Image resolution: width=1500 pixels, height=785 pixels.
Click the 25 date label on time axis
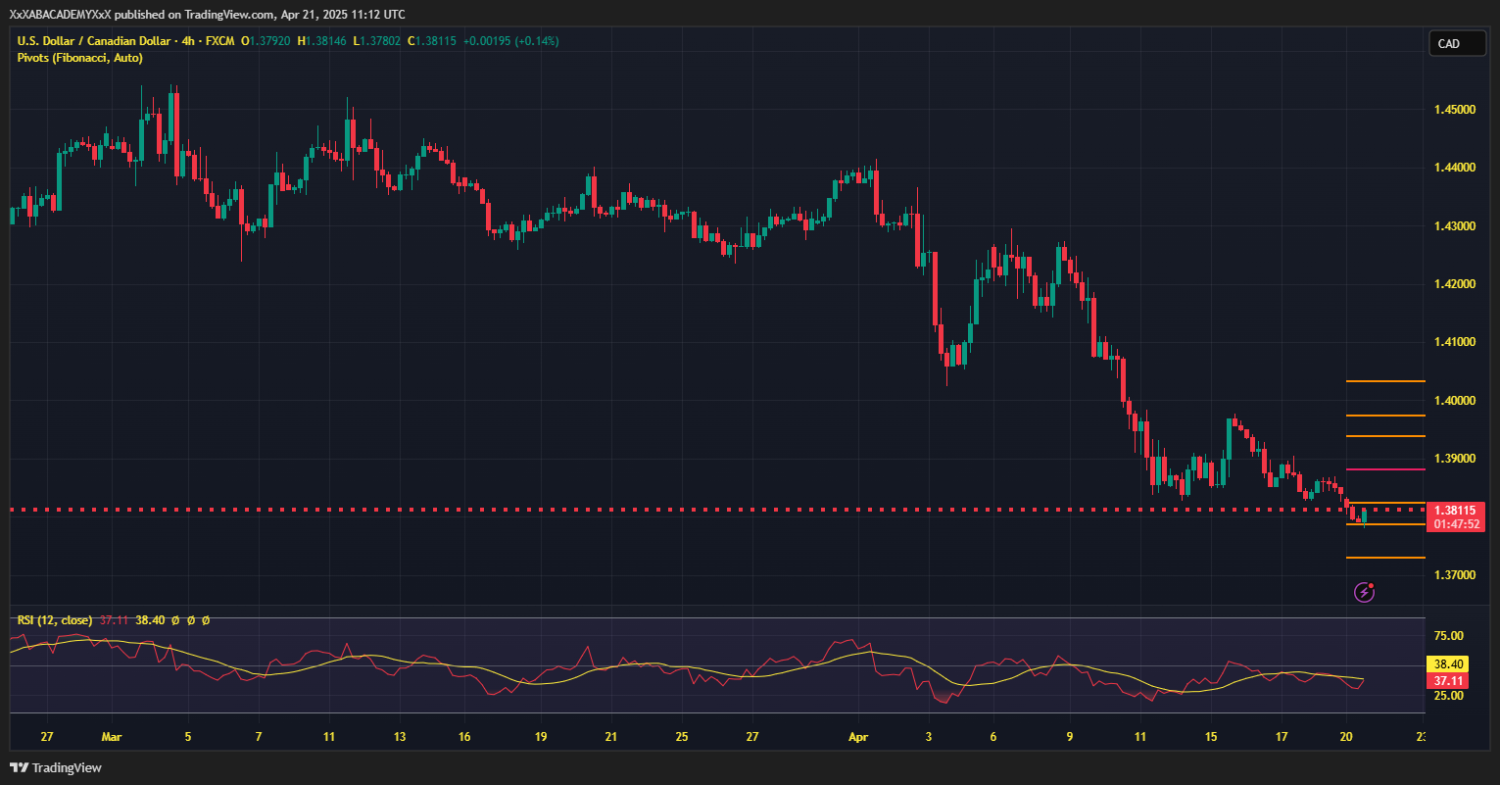tap(681, 737)
